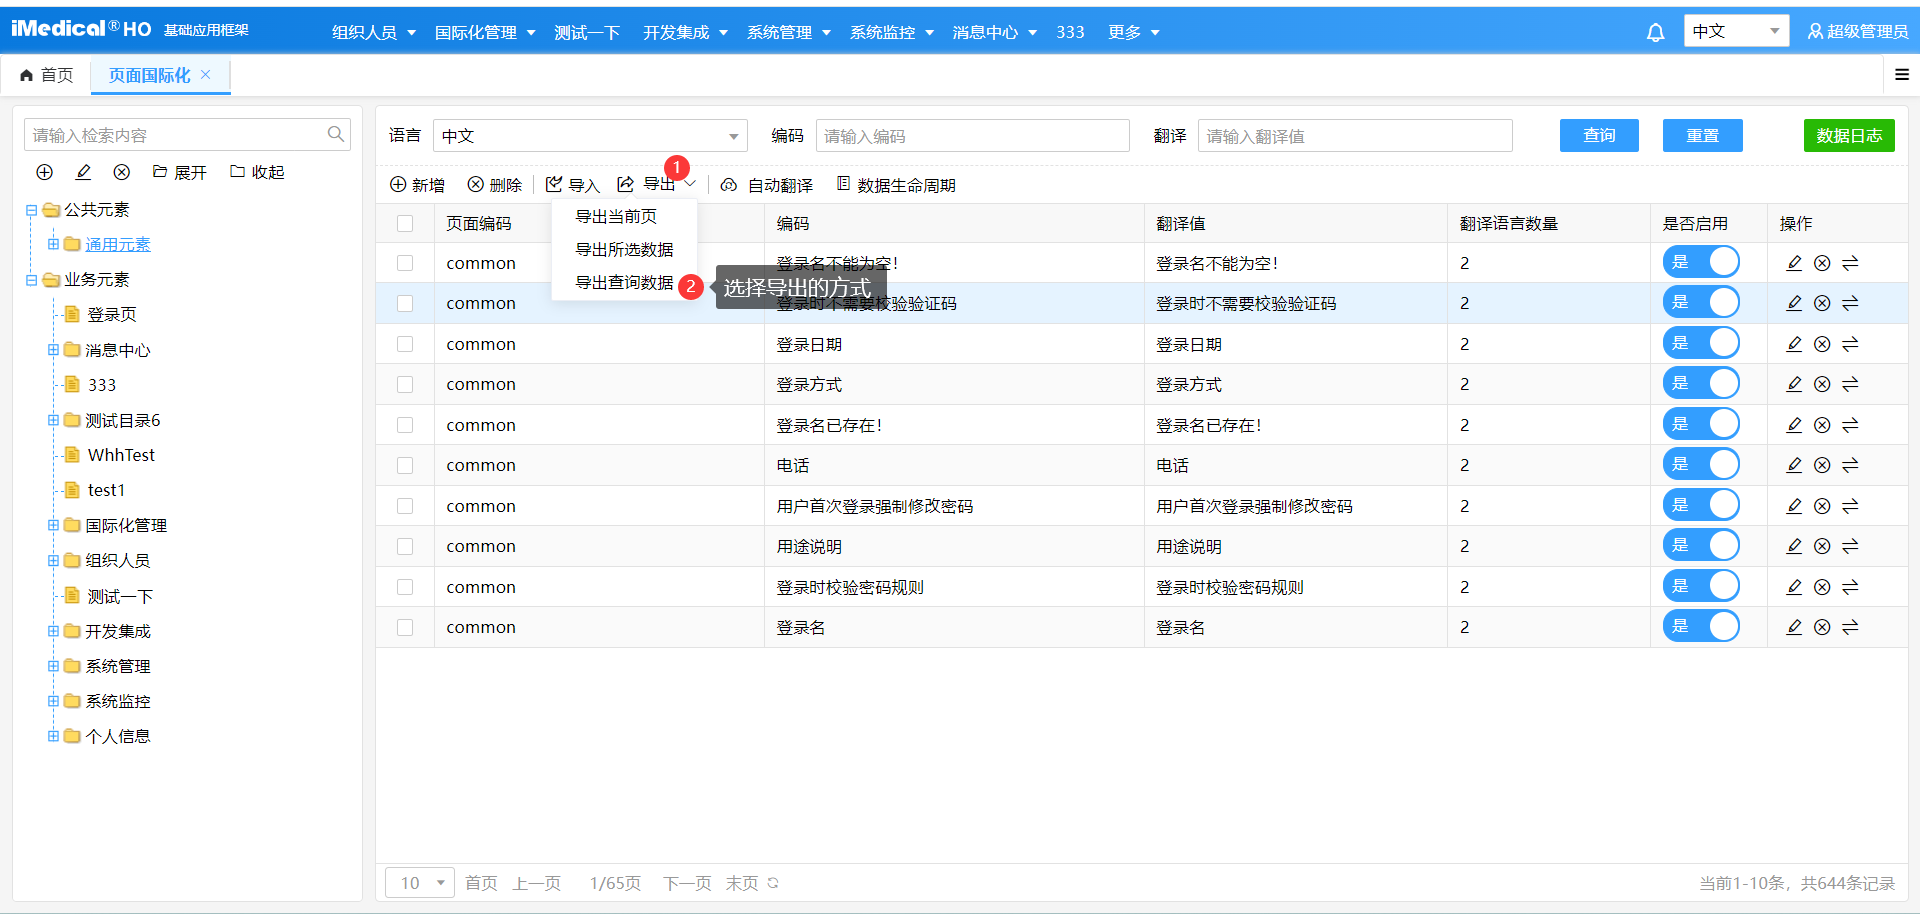The height and width of the screenshot is (914, 1920).
Task: Click the search magnifier in tree search box
Action: coord(336,134)
